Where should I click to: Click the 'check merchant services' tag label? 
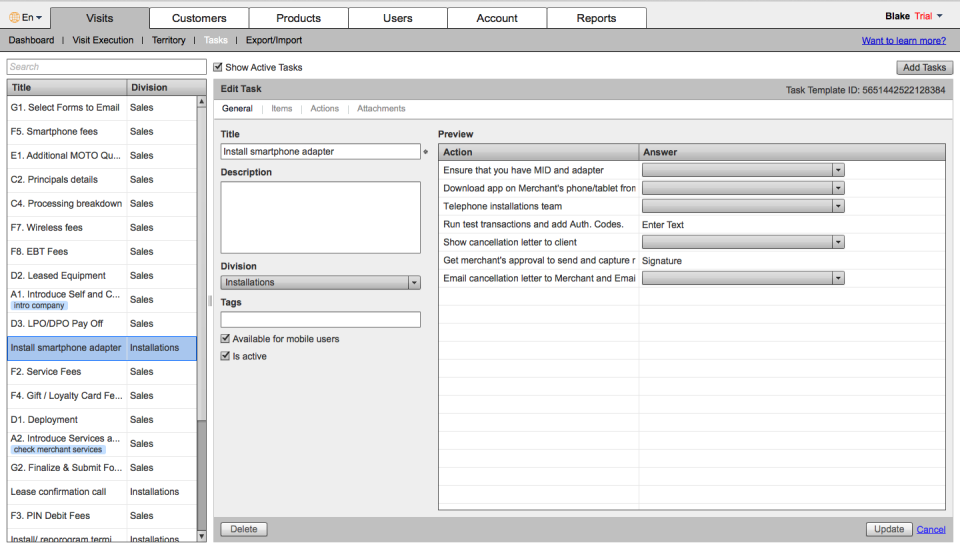pos(58,450)
